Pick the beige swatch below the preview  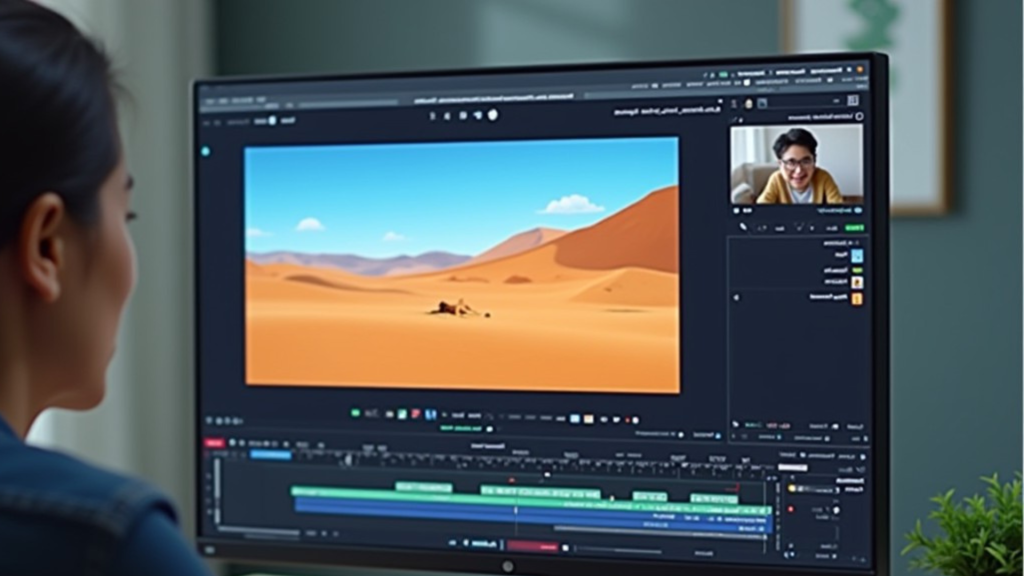(x=588, y=419)
